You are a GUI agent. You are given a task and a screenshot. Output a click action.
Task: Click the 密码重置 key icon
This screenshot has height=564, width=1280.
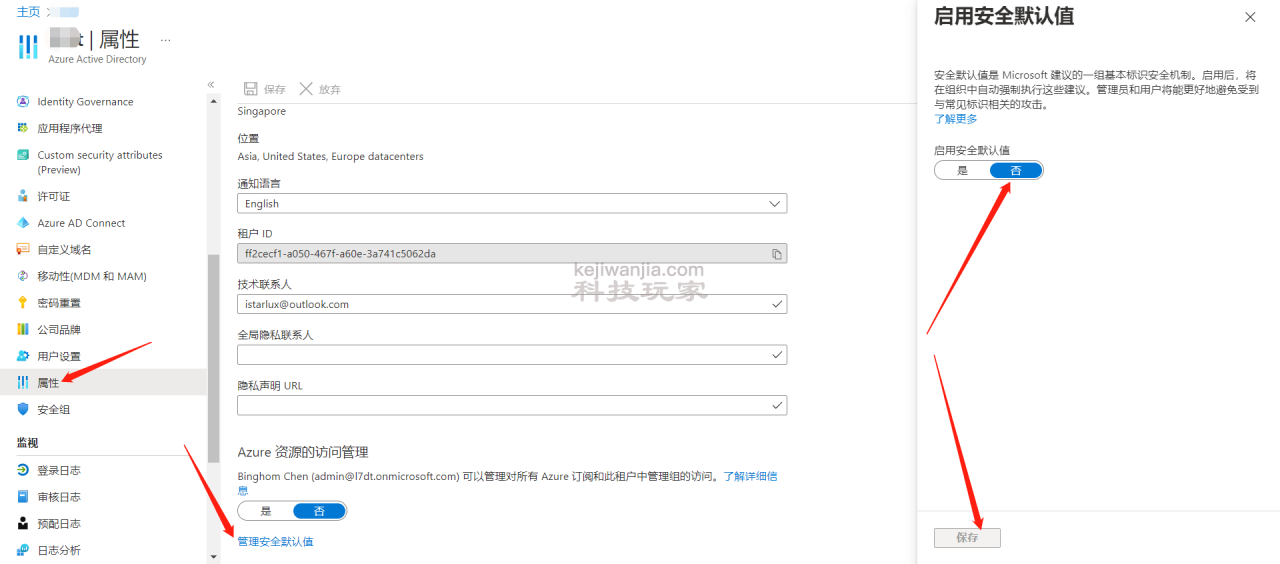23,303
